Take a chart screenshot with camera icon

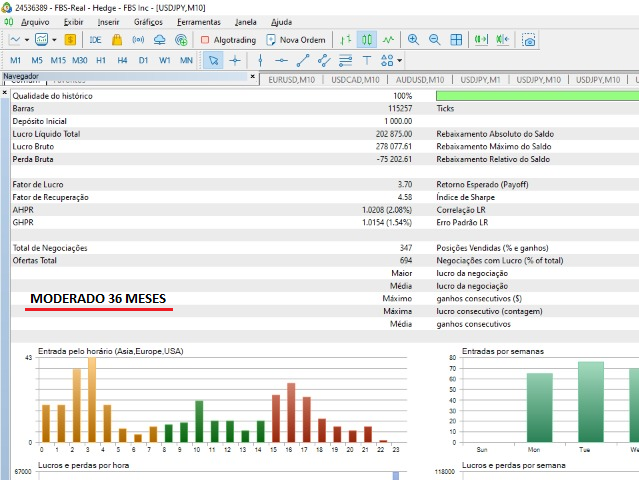click(x=528, y=40)
